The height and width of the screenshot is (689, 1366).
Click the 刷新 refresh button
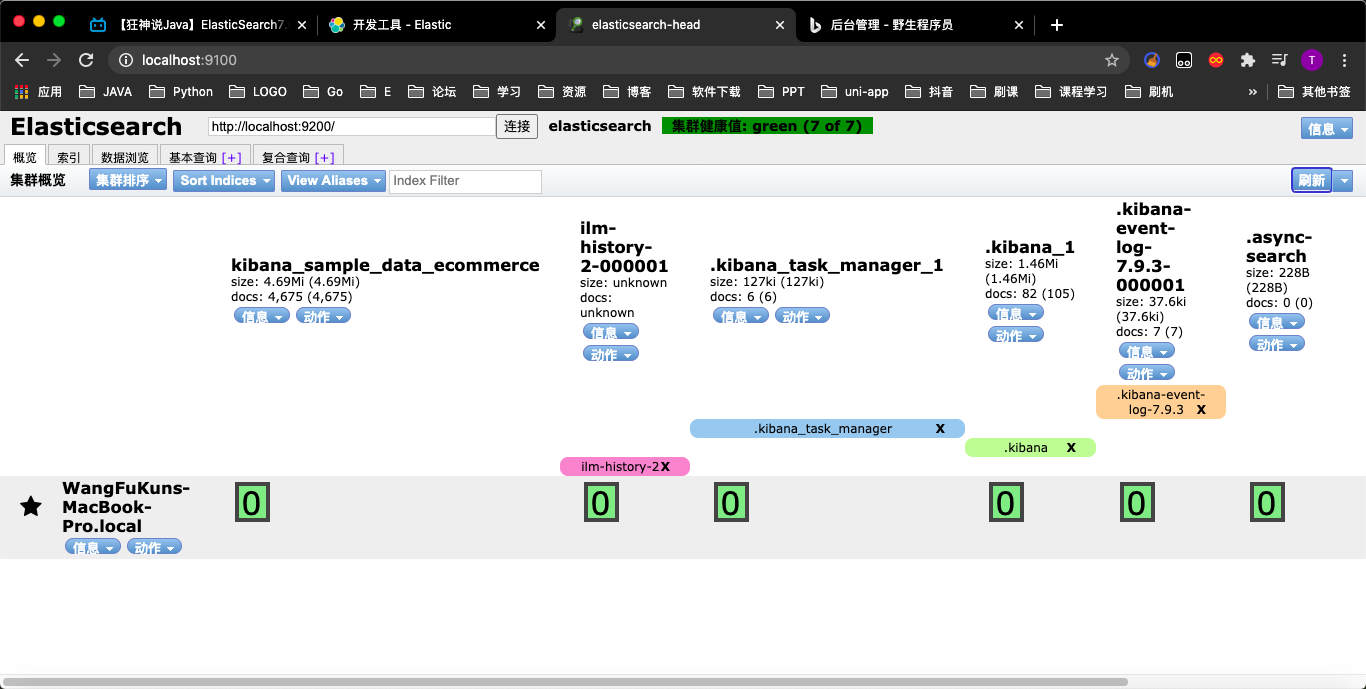(x=1312, y=180)
